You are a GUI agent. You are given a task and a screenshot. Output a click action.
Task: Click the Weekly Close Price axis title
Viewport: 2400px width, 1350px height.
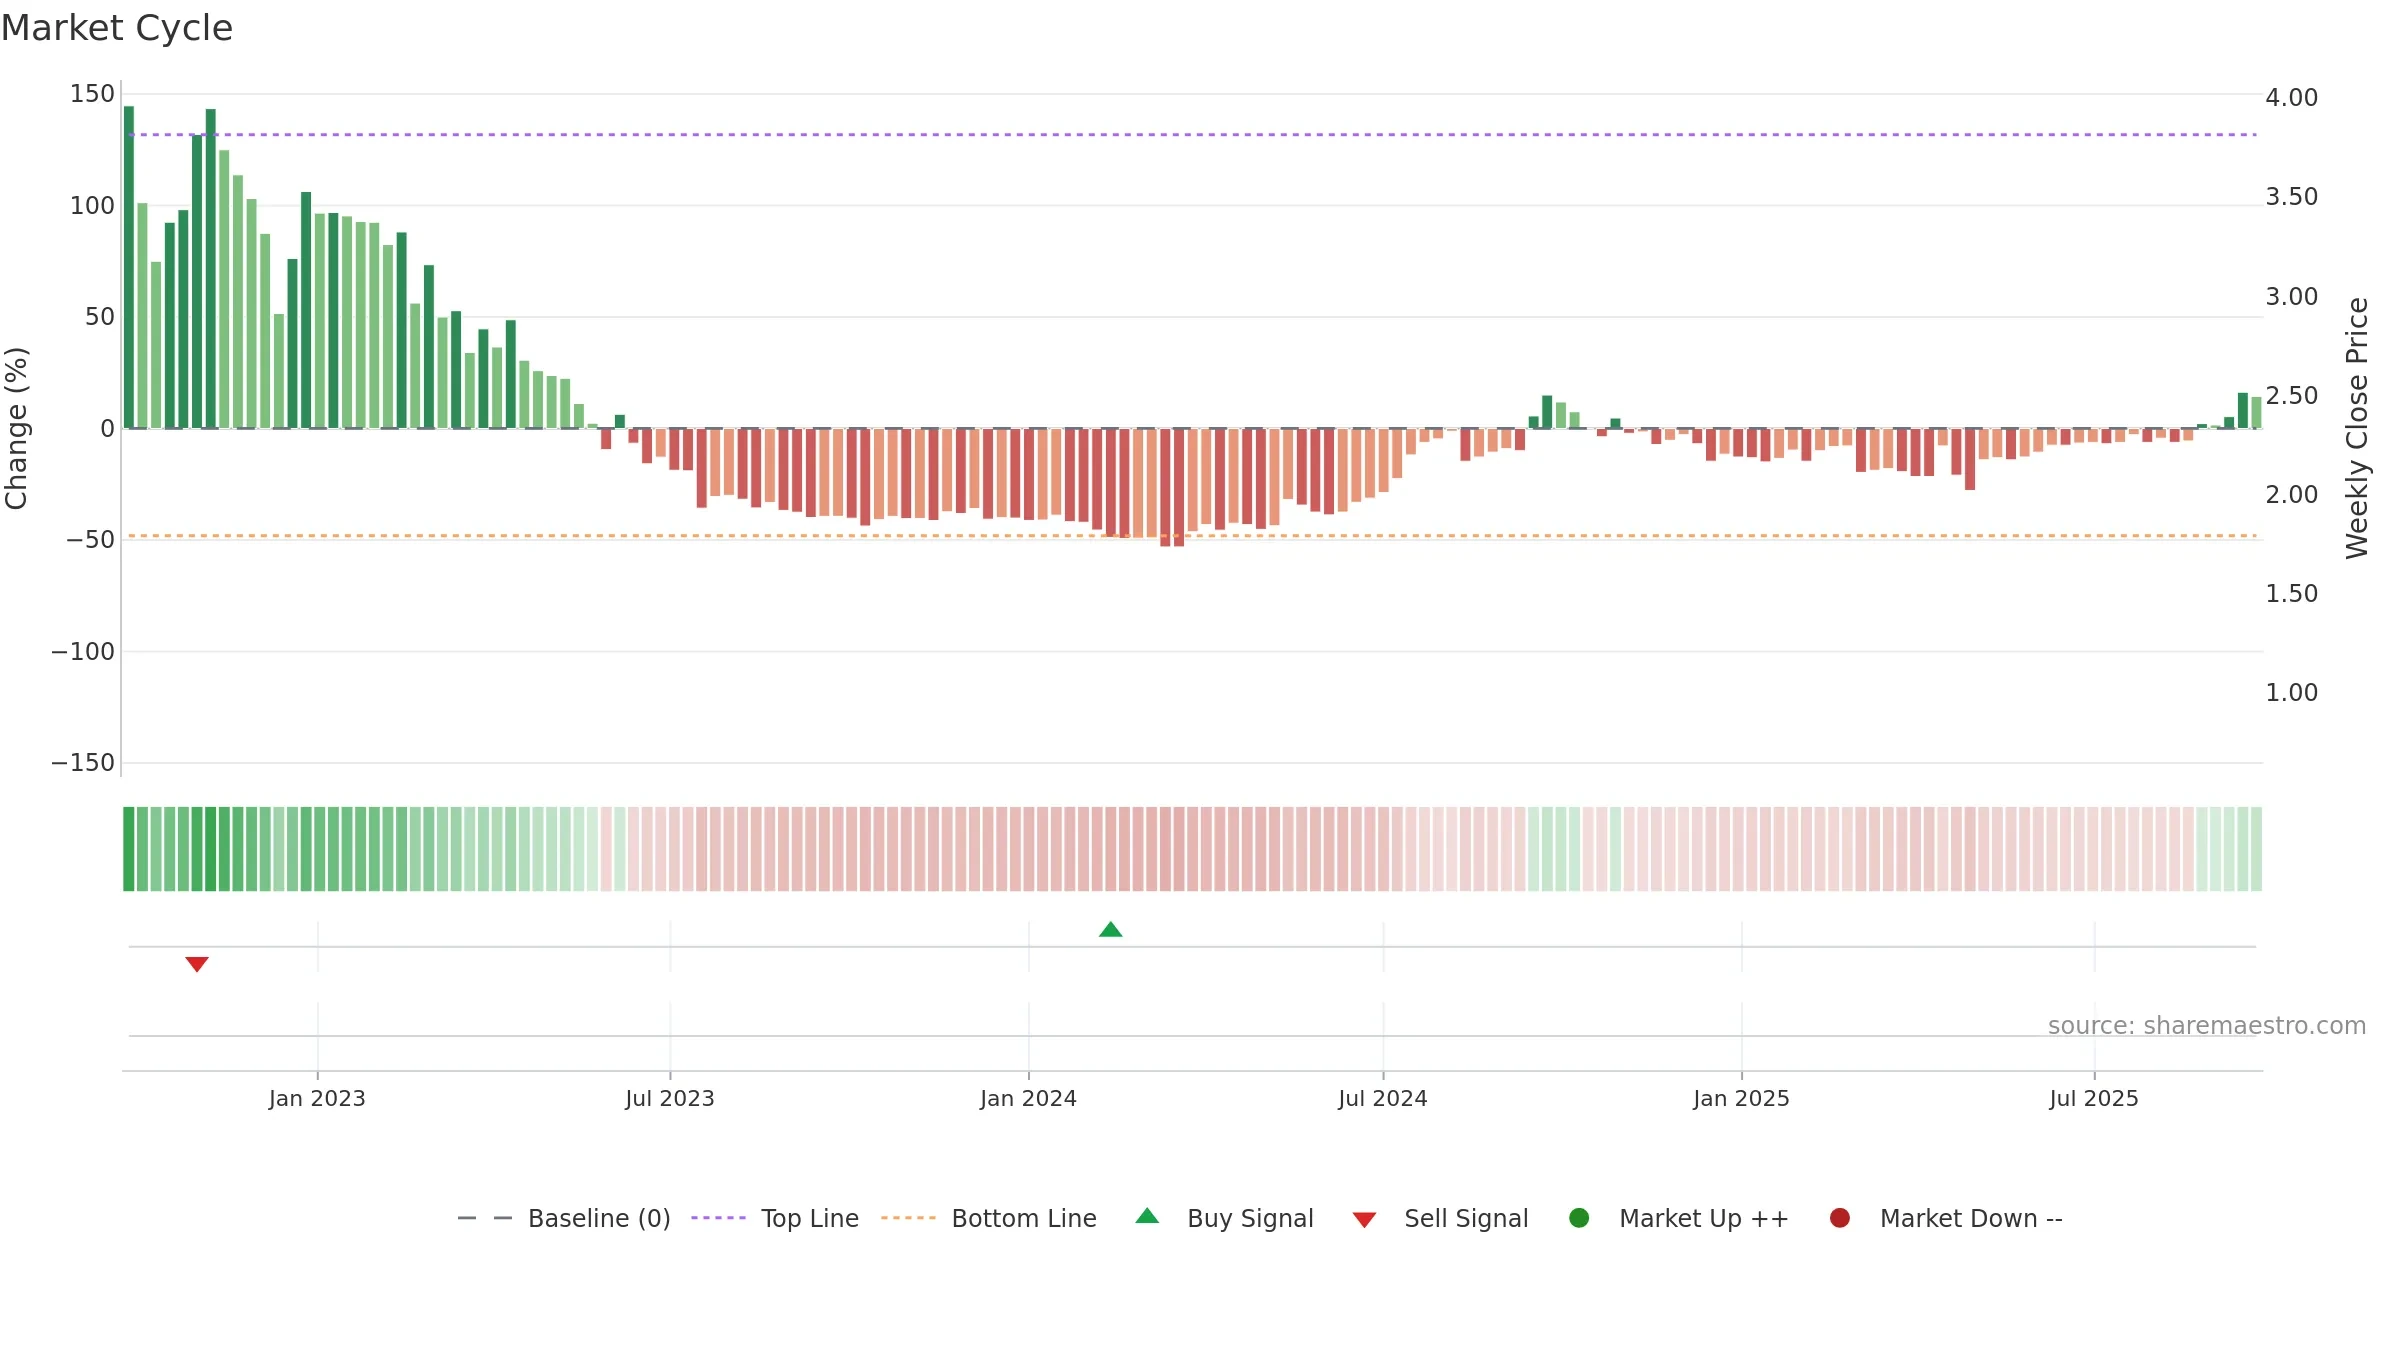pos(2357,428)
